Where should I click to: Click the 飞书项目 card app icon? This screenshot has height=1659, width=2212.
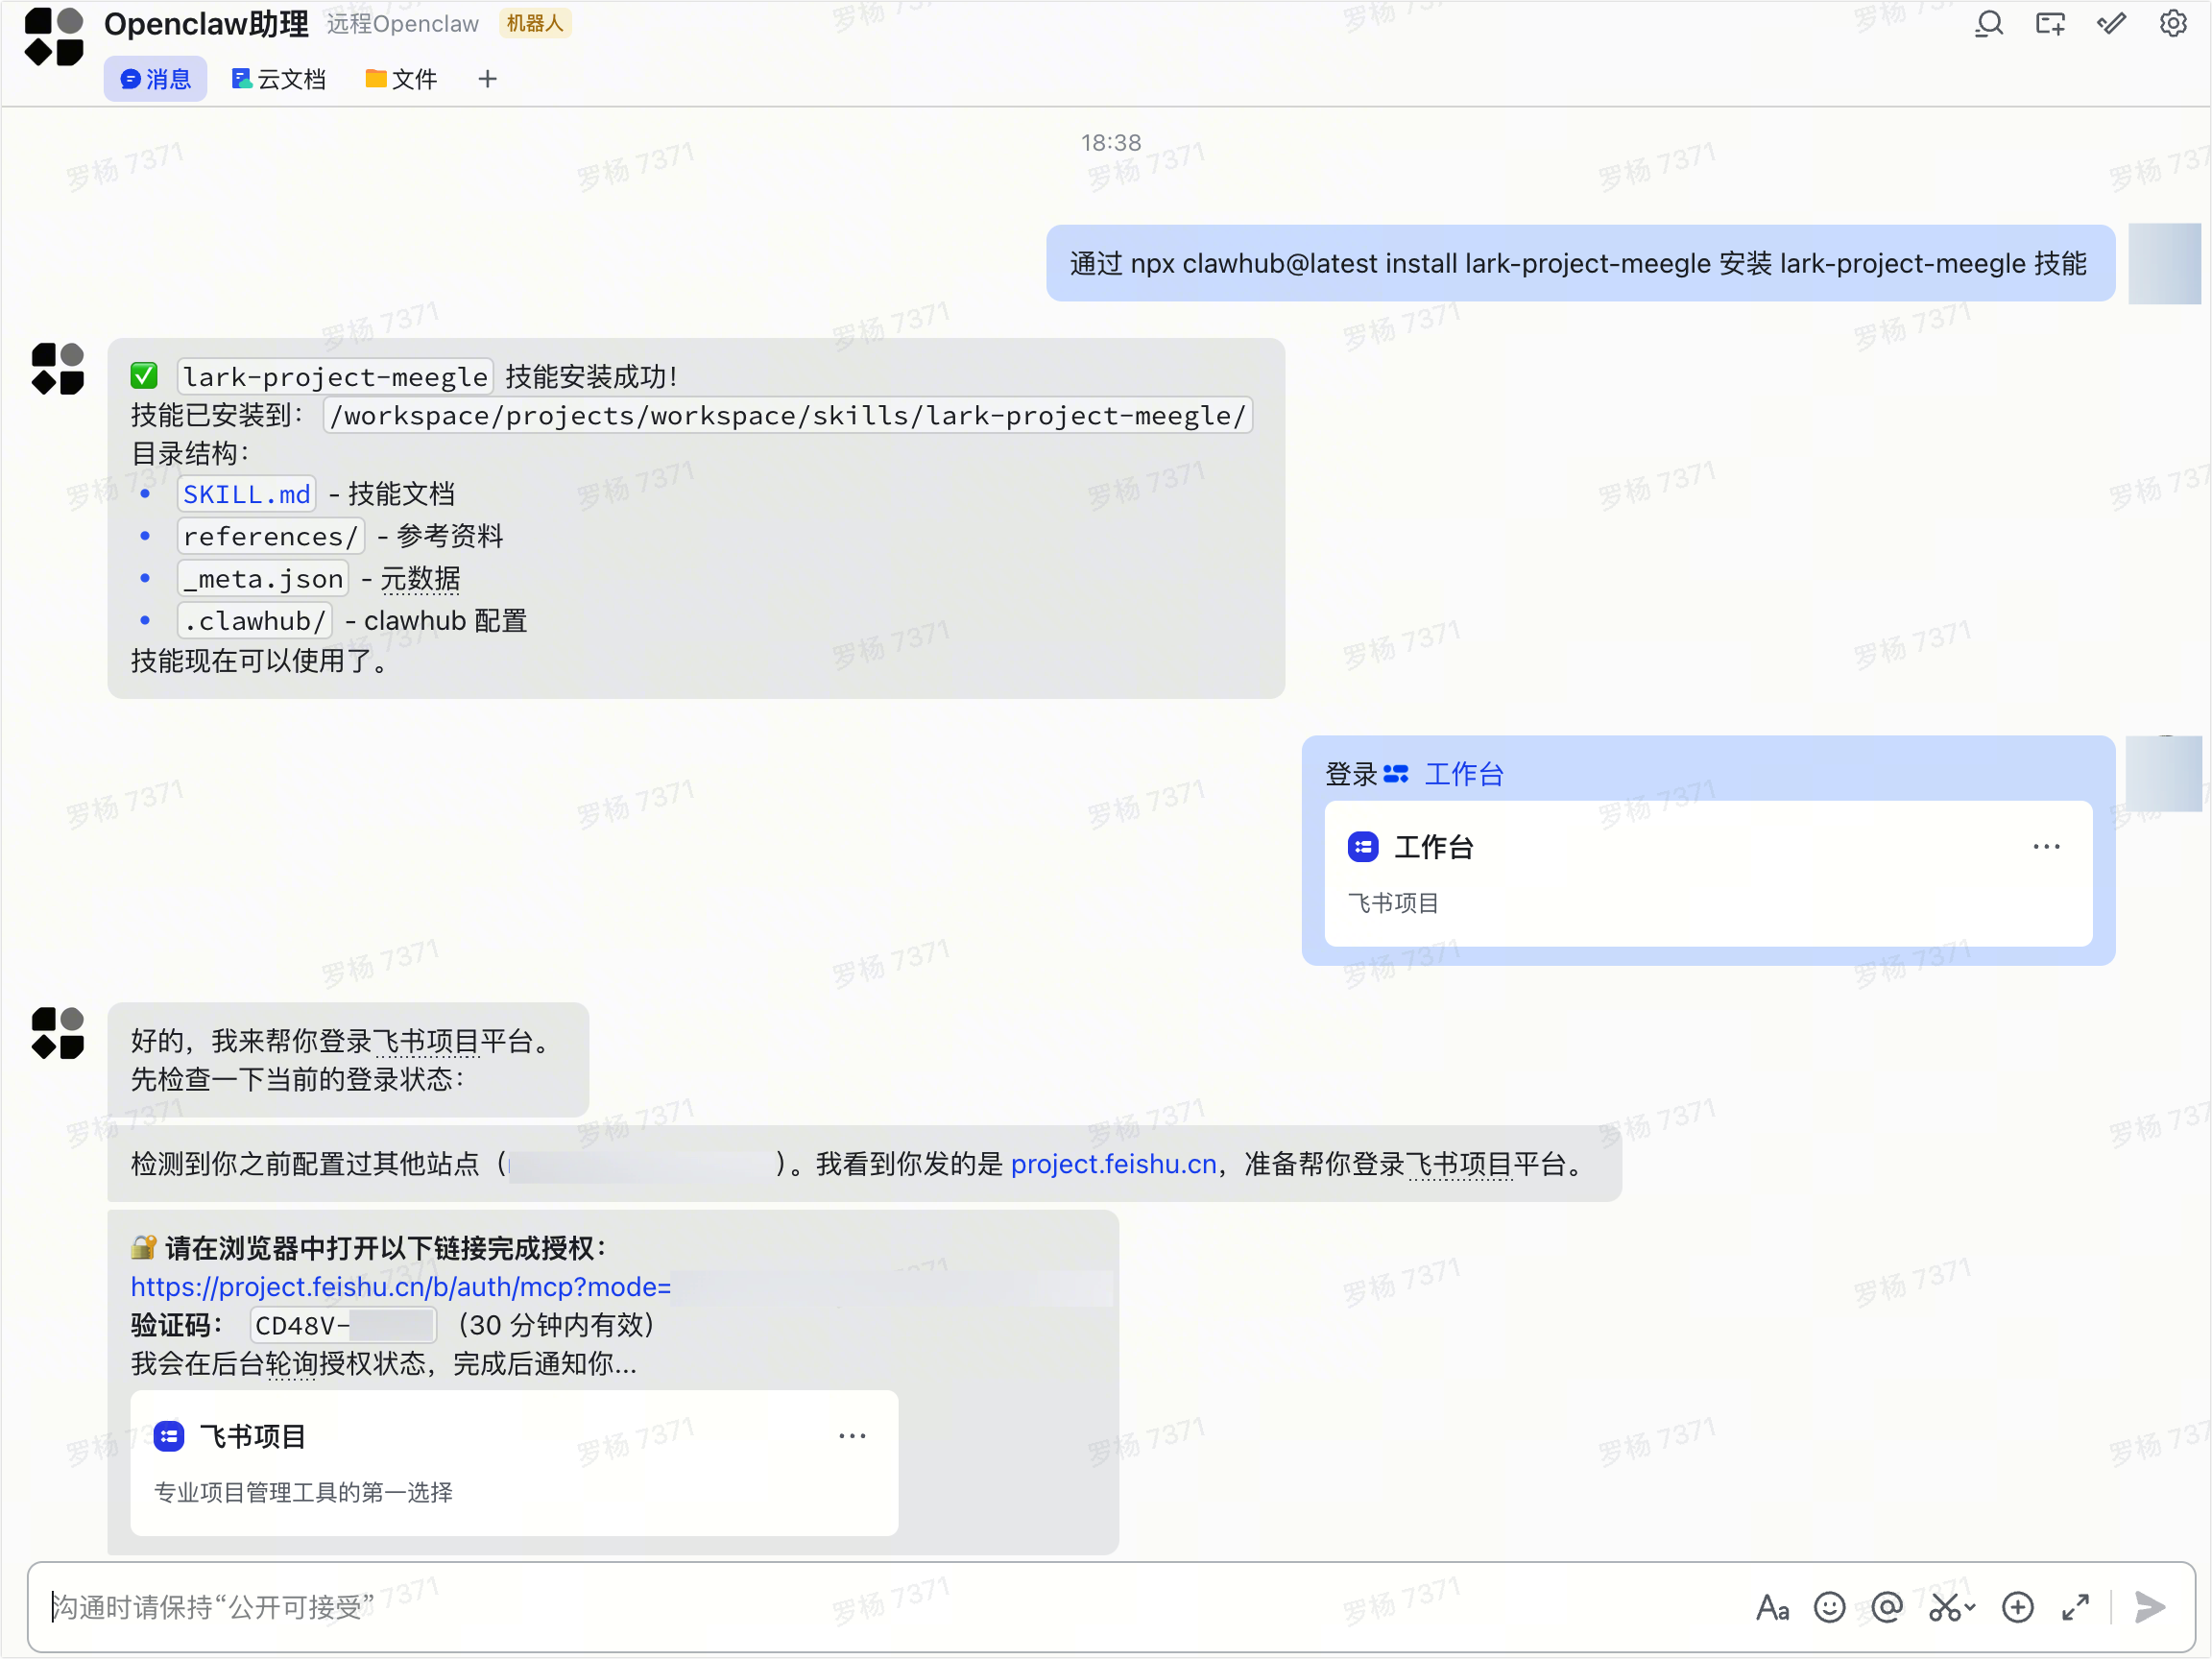click(x=169, y=1436)
